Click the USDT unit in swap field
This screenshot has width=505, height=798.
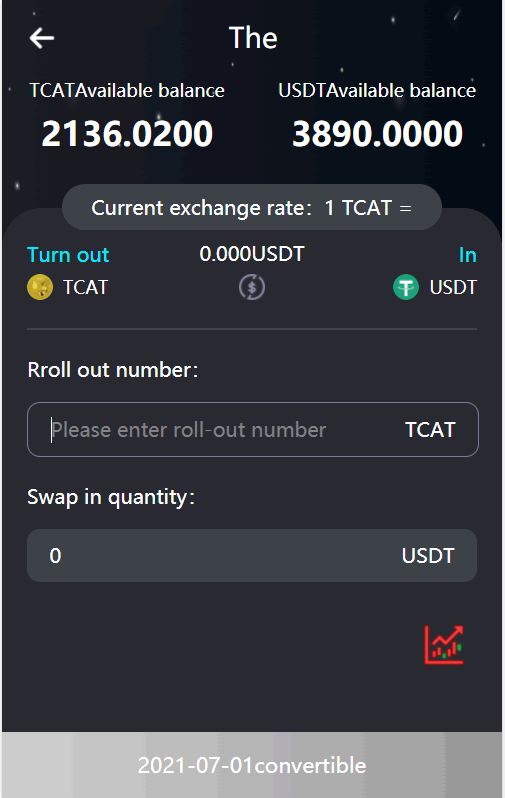[428, 556]
